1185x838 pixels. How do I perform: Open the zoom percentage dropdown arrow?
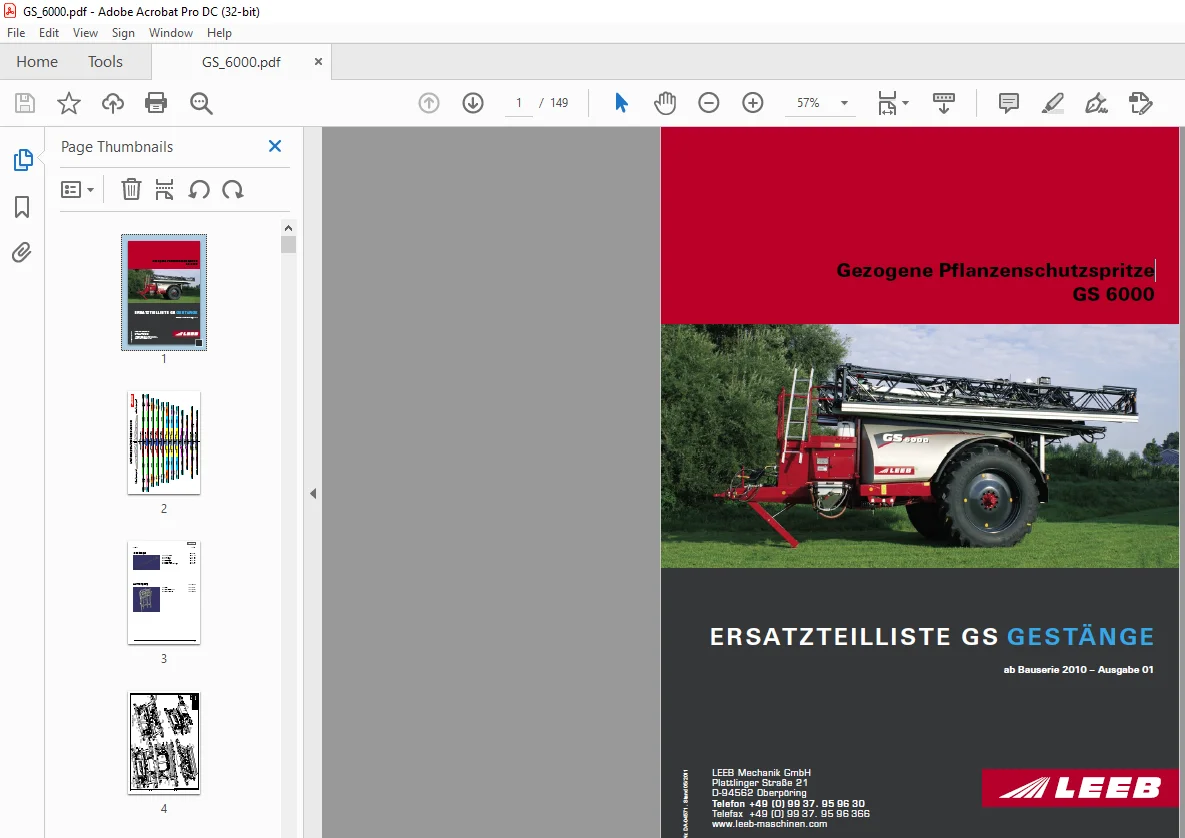(x=844, y=103)
